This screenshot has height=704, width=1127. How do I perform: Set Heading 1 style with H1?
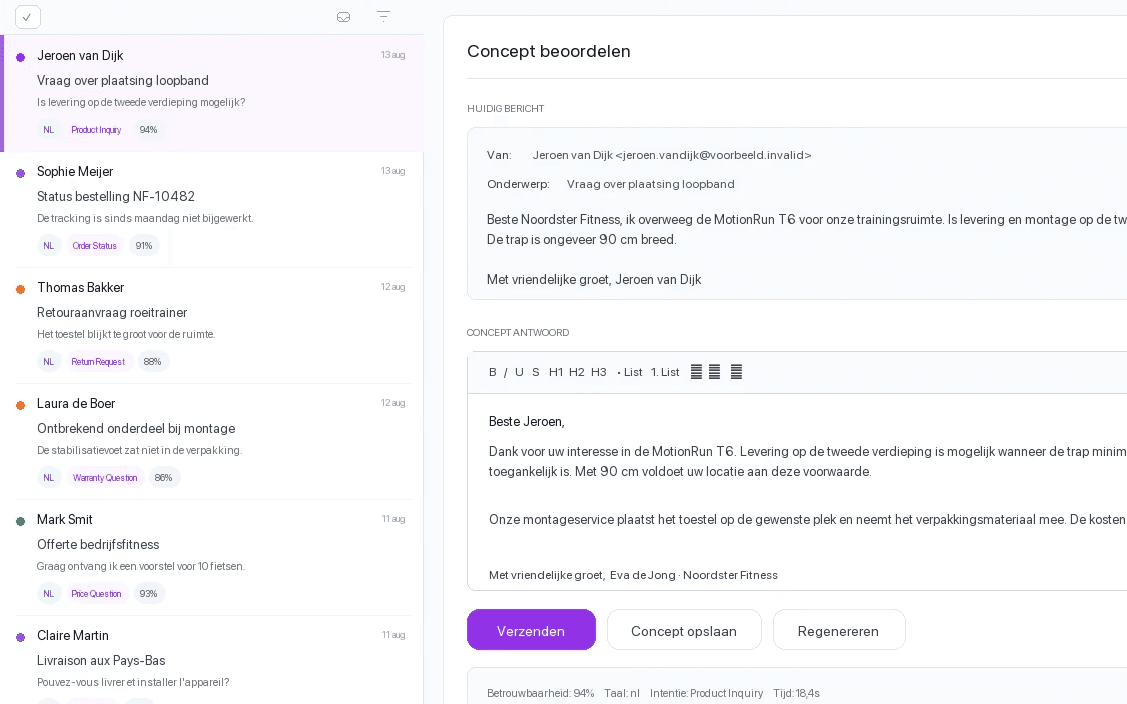tap(556, 372)
